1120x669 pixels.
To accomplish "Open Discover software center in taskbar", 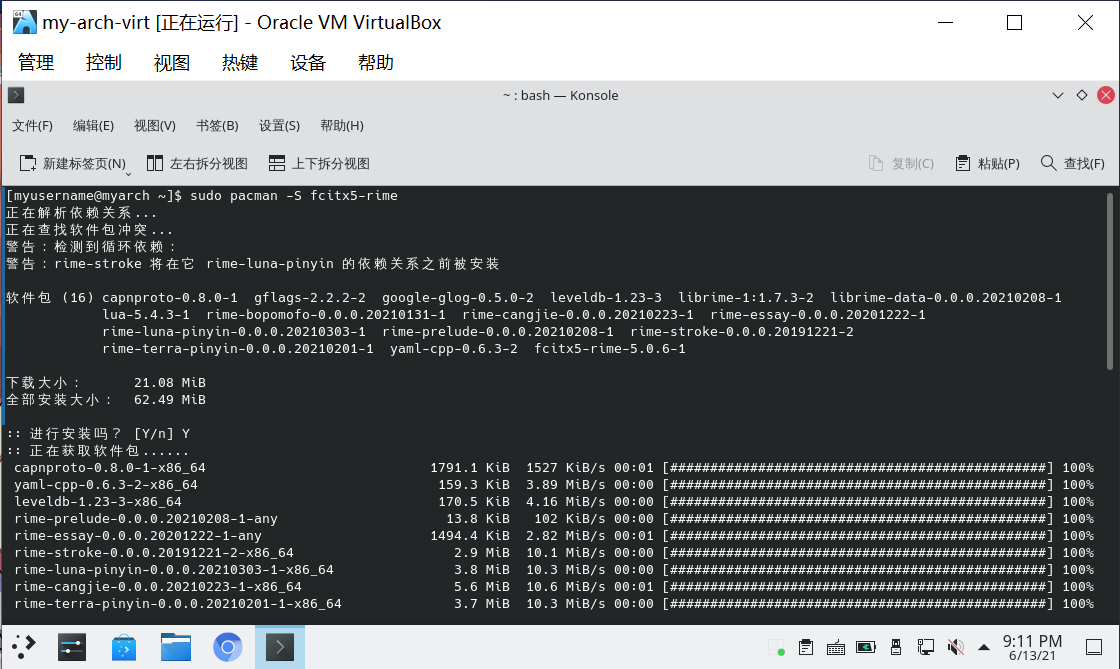I will coord(124,647).
